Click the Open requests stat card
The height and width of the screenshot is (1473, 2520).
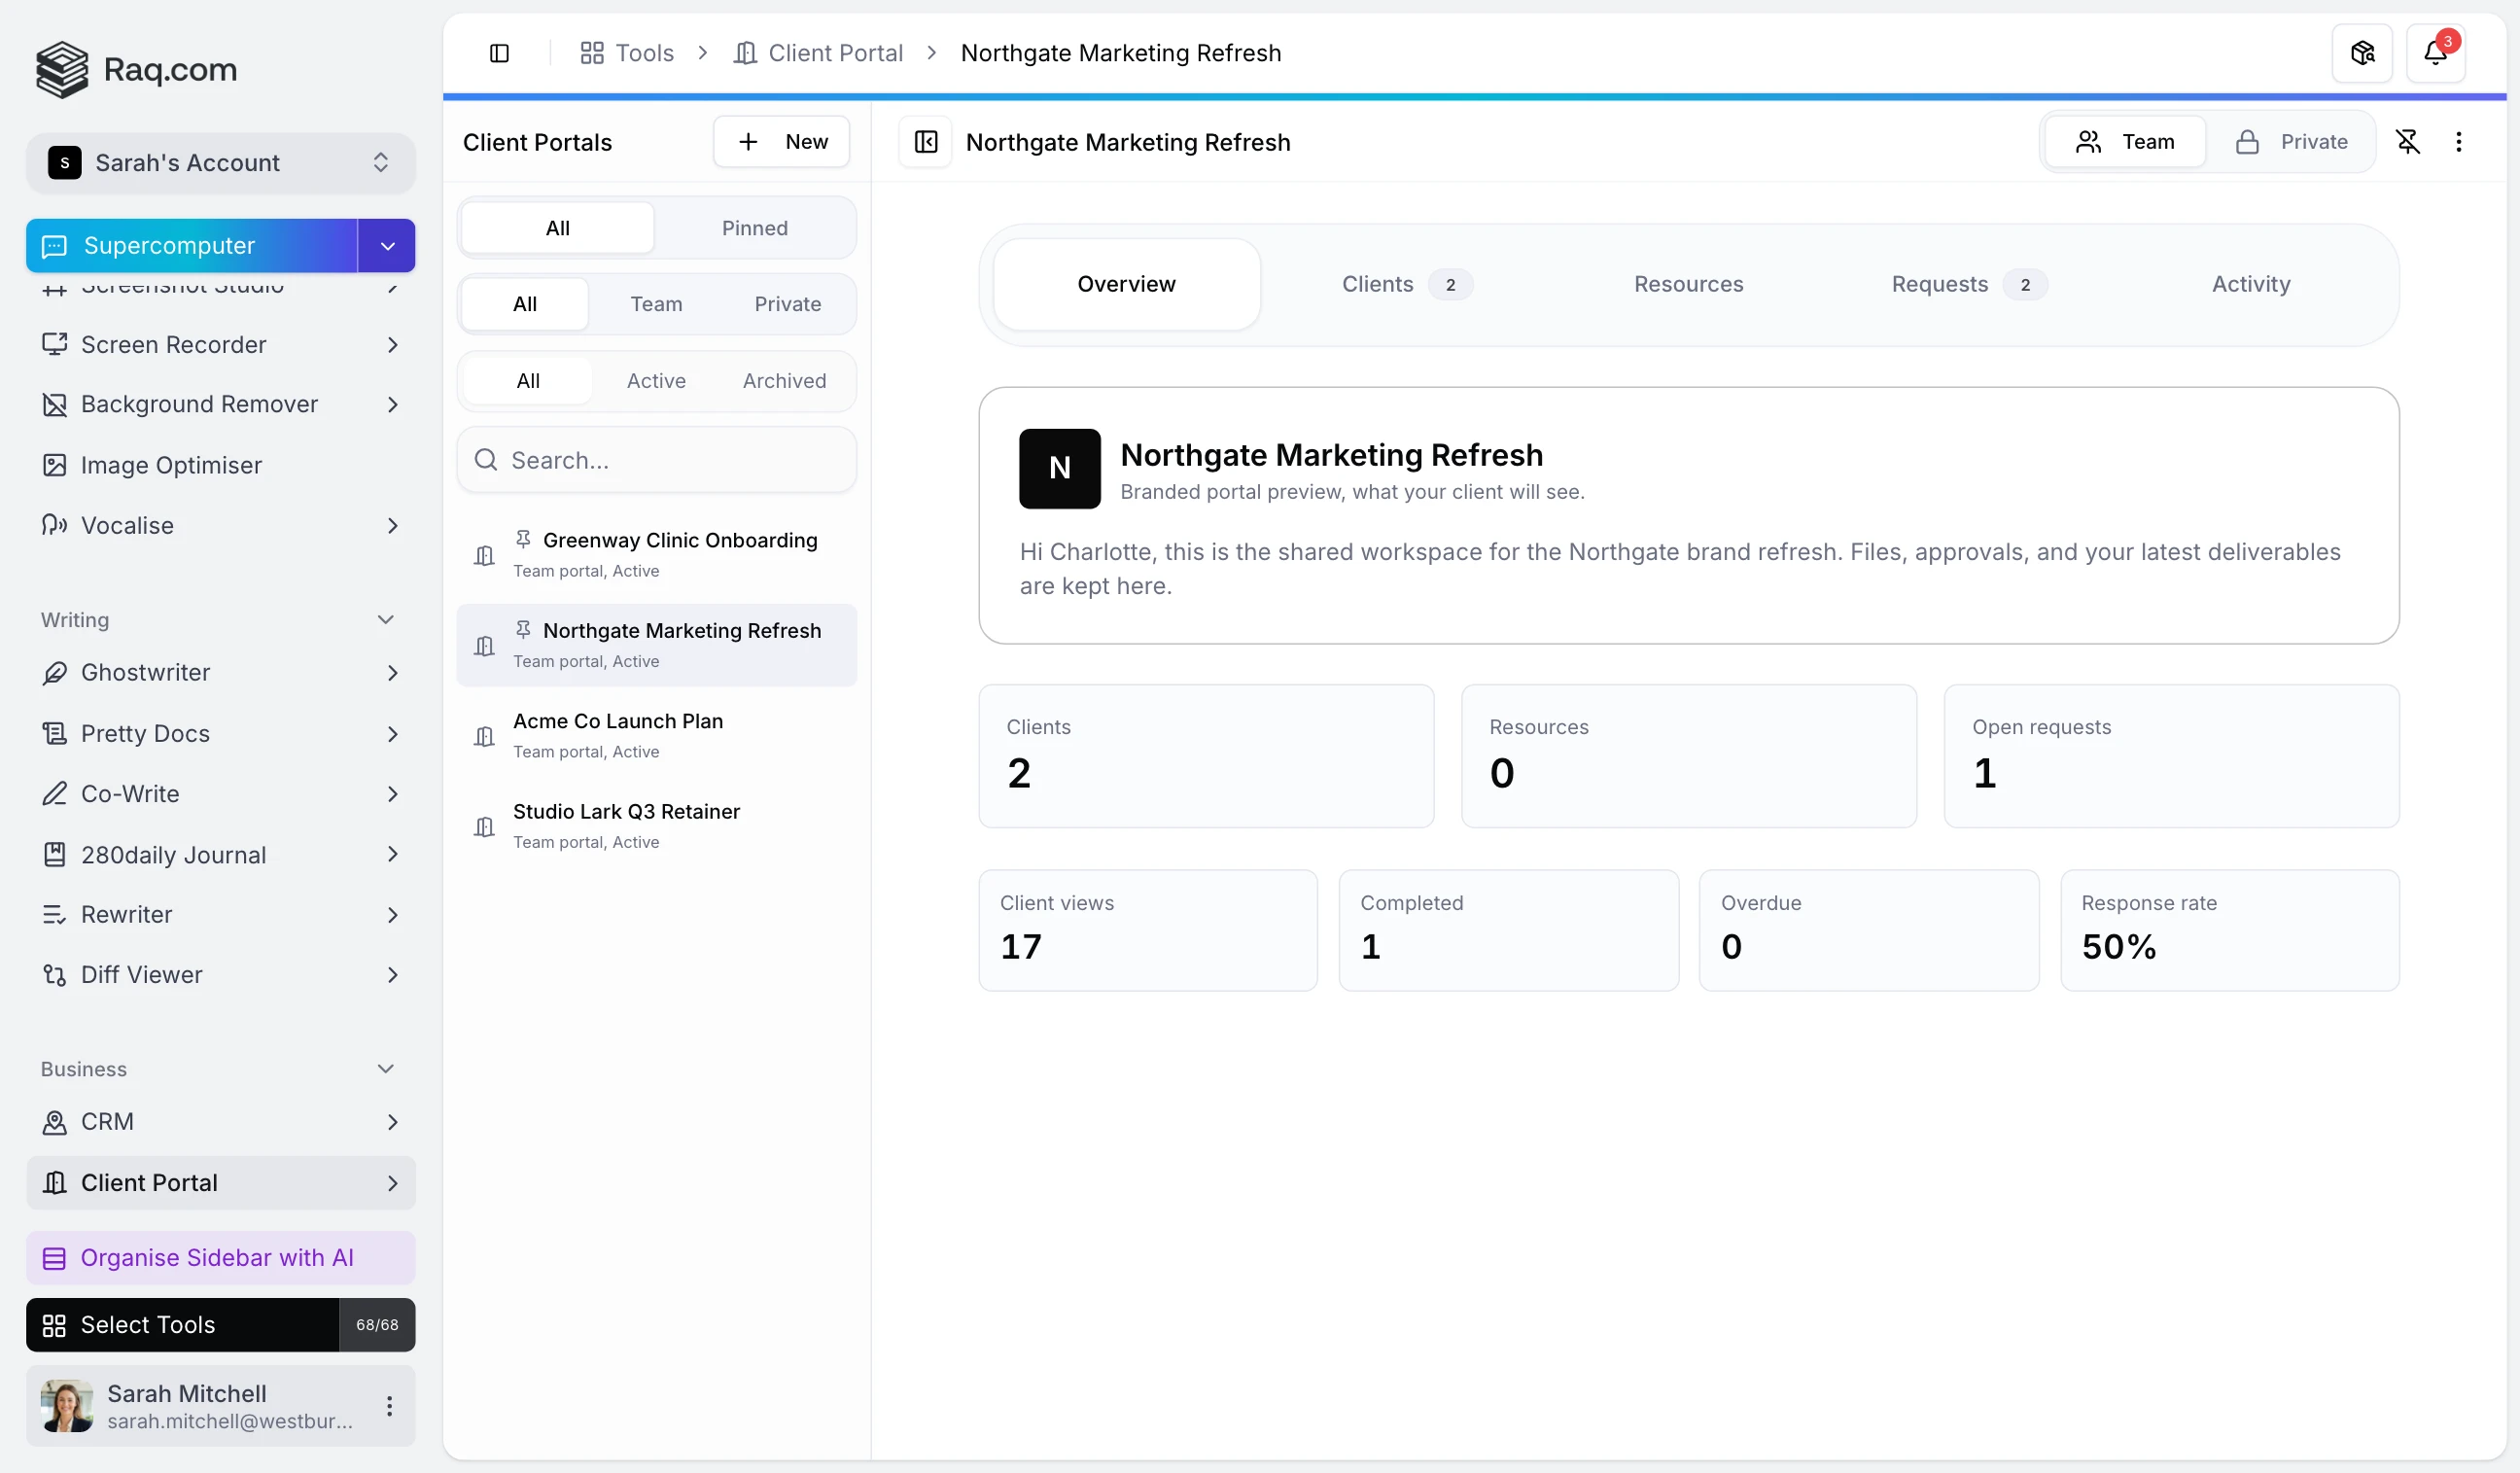click(x=2170, y=757)
